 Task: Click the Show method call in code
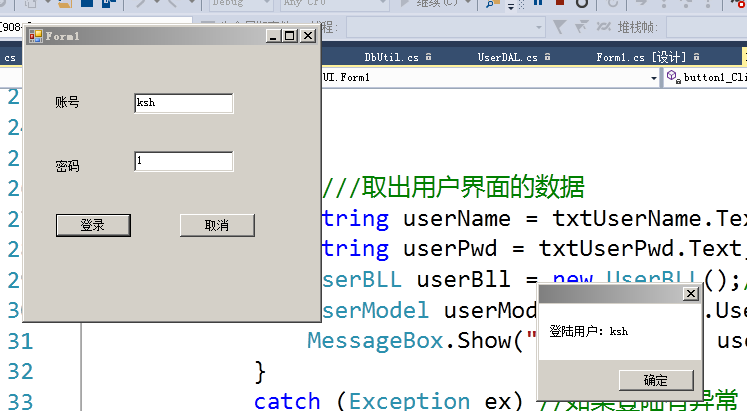coord(484,341)
